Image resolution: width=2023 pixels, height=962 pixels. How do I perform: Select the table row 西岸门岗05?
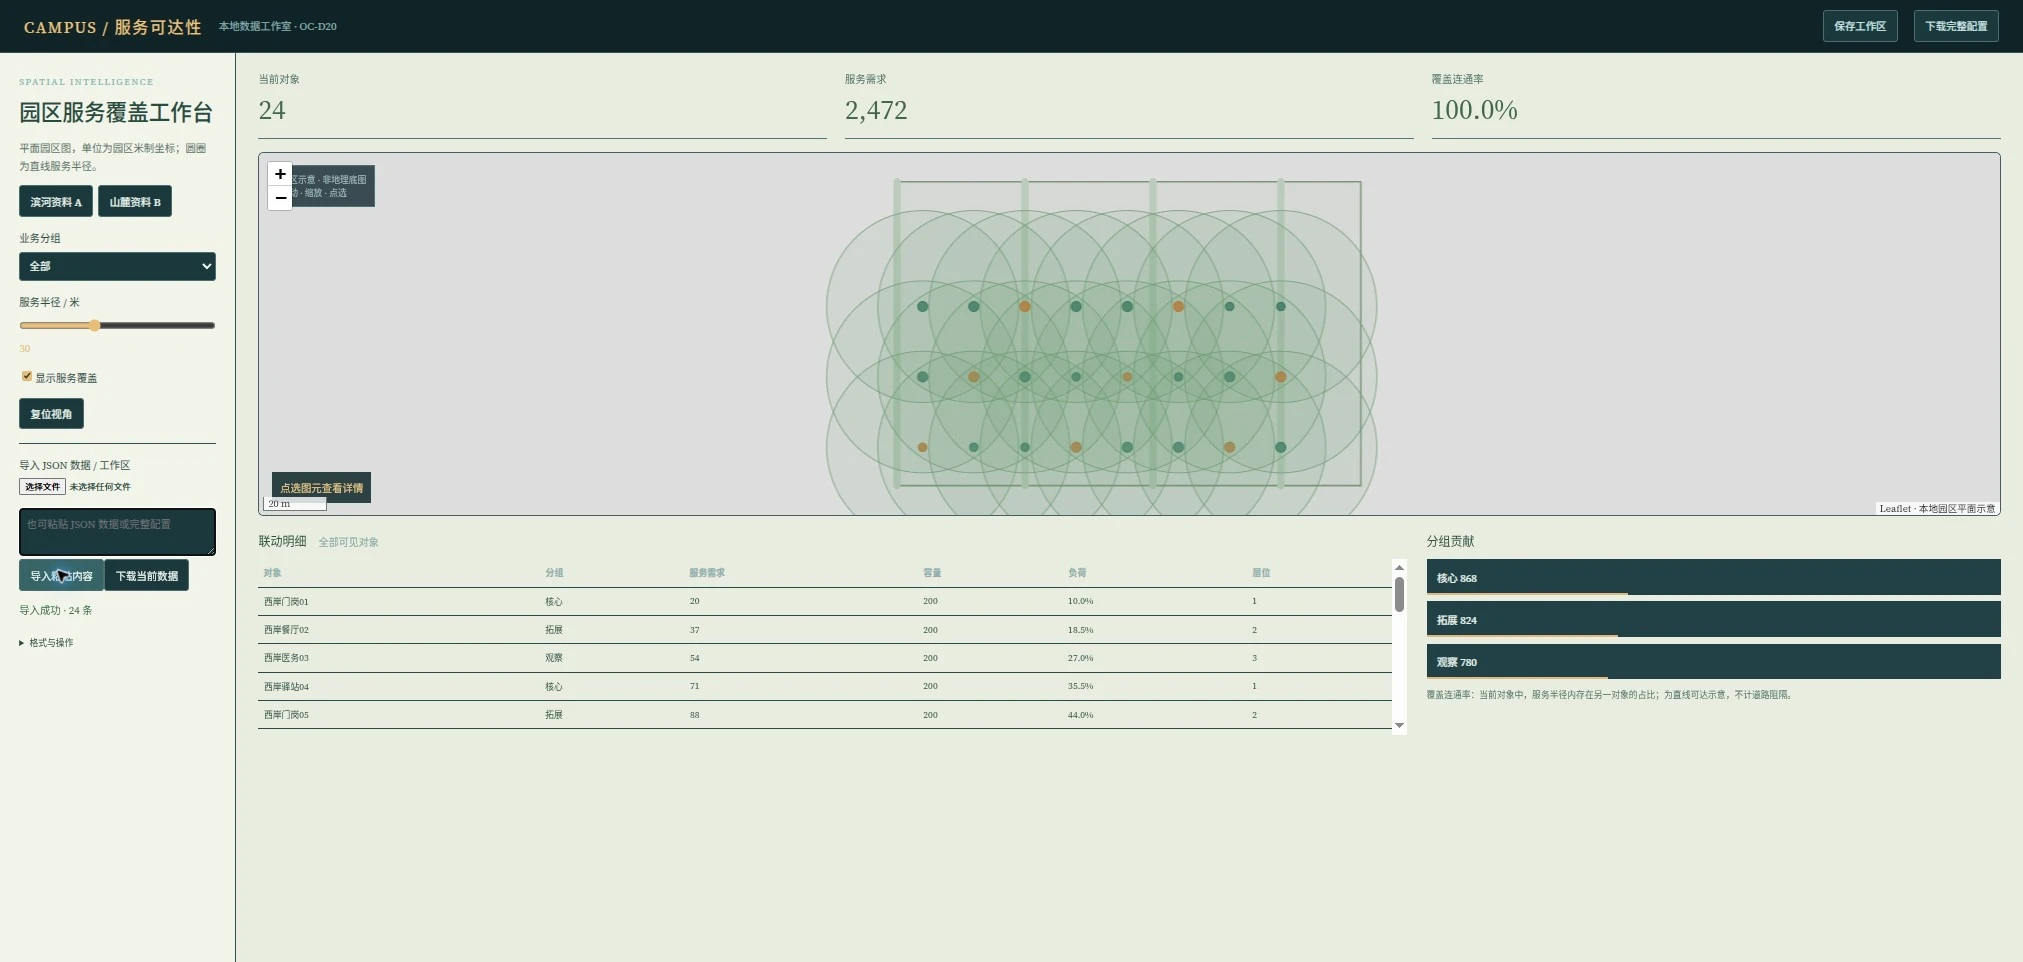click(x=825, y=715)
